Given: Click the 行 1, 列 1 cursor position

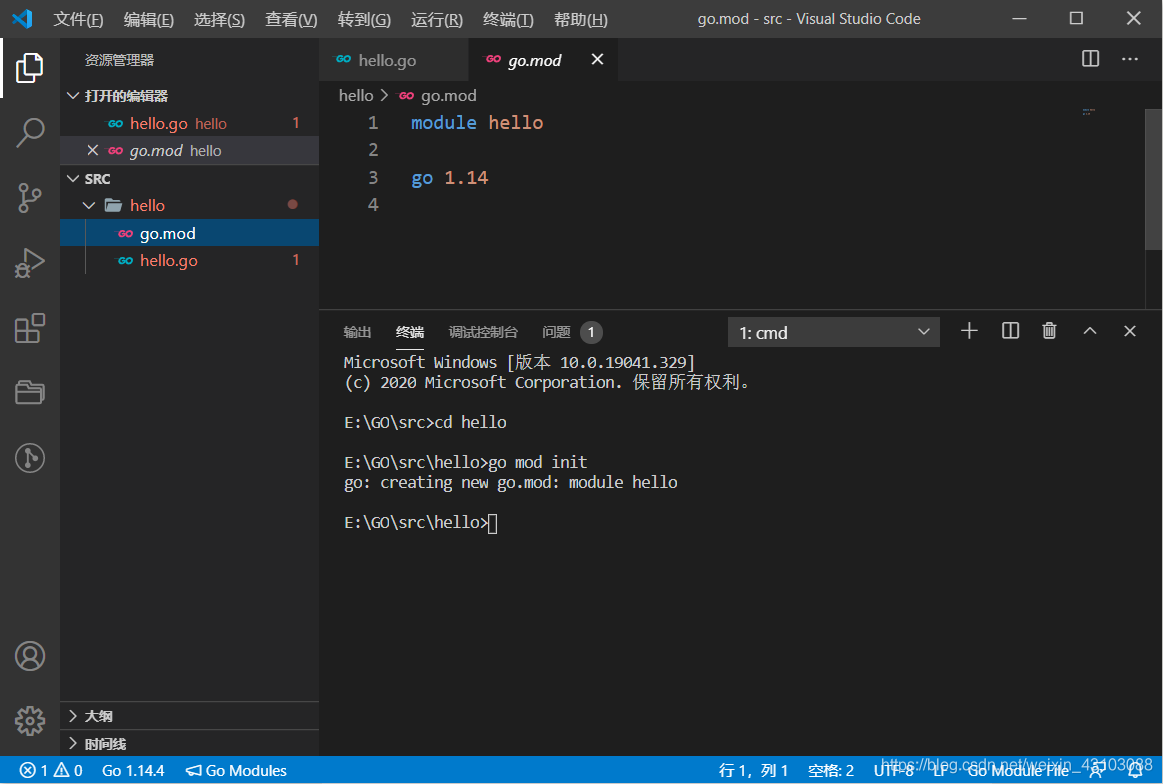Looking at the screenshot, I should (753, 771).
